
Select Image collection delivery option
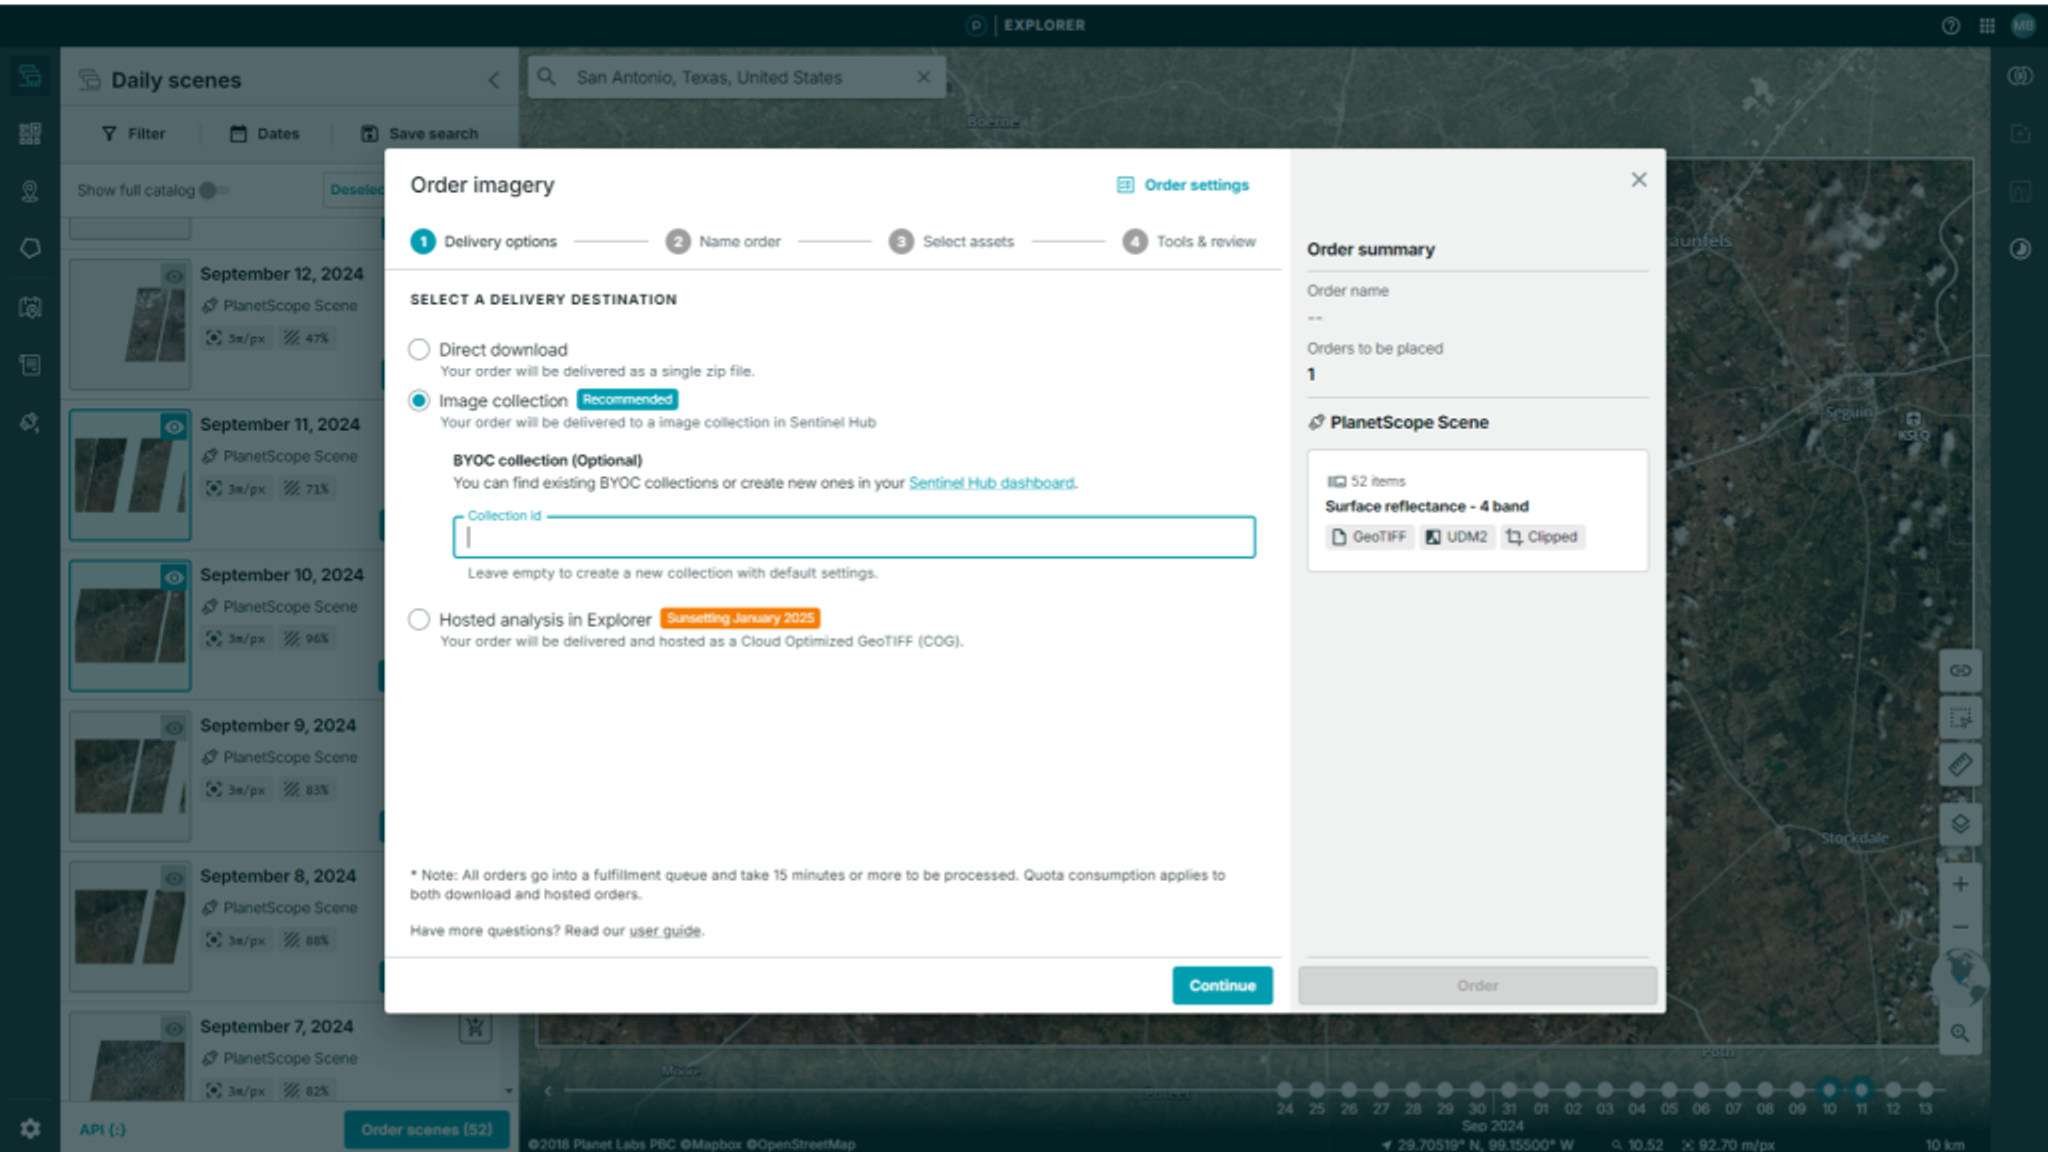(x=419, y=400)
